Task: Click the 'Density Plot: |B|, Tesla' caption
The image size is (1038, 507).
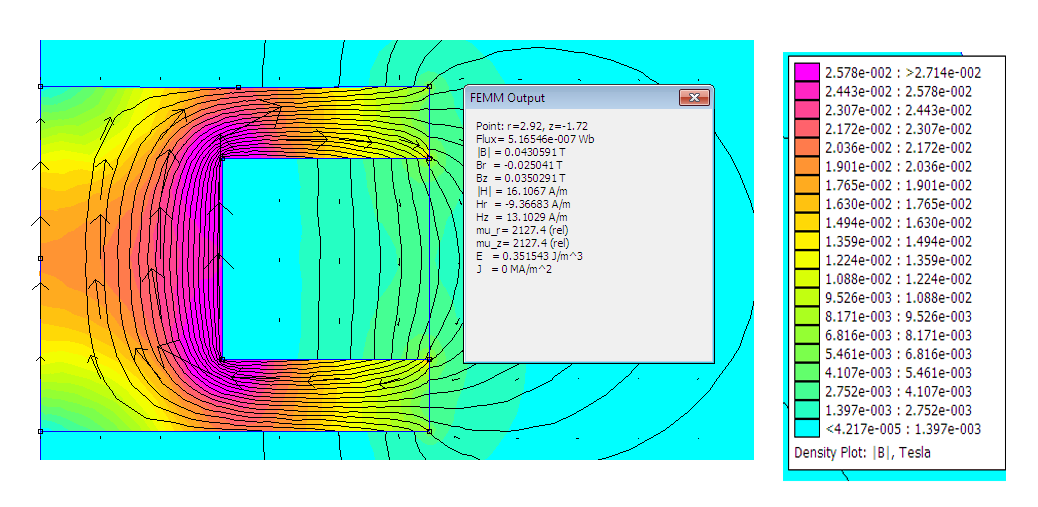Action: 862,453
